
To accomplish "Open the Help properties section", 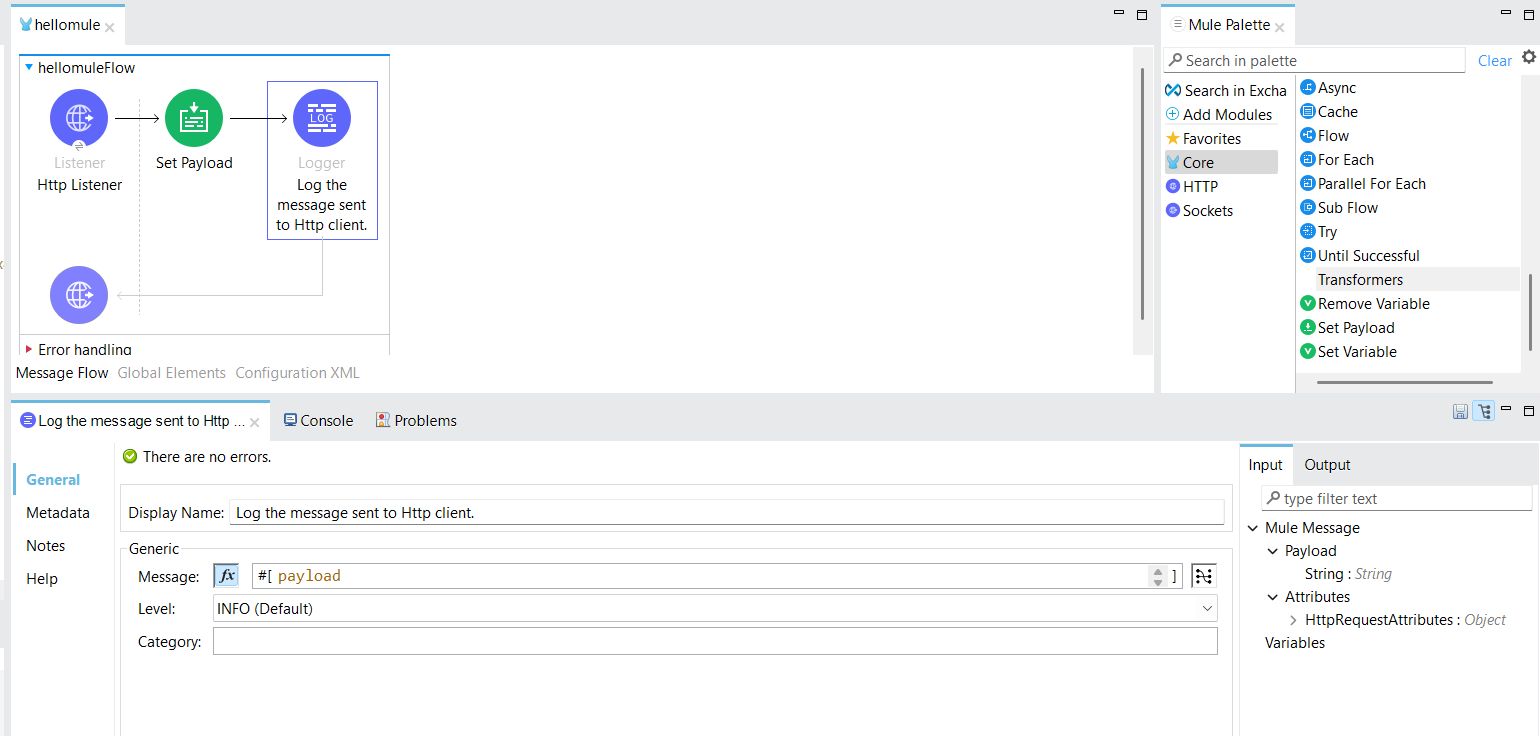I will [x=42, y=579].
